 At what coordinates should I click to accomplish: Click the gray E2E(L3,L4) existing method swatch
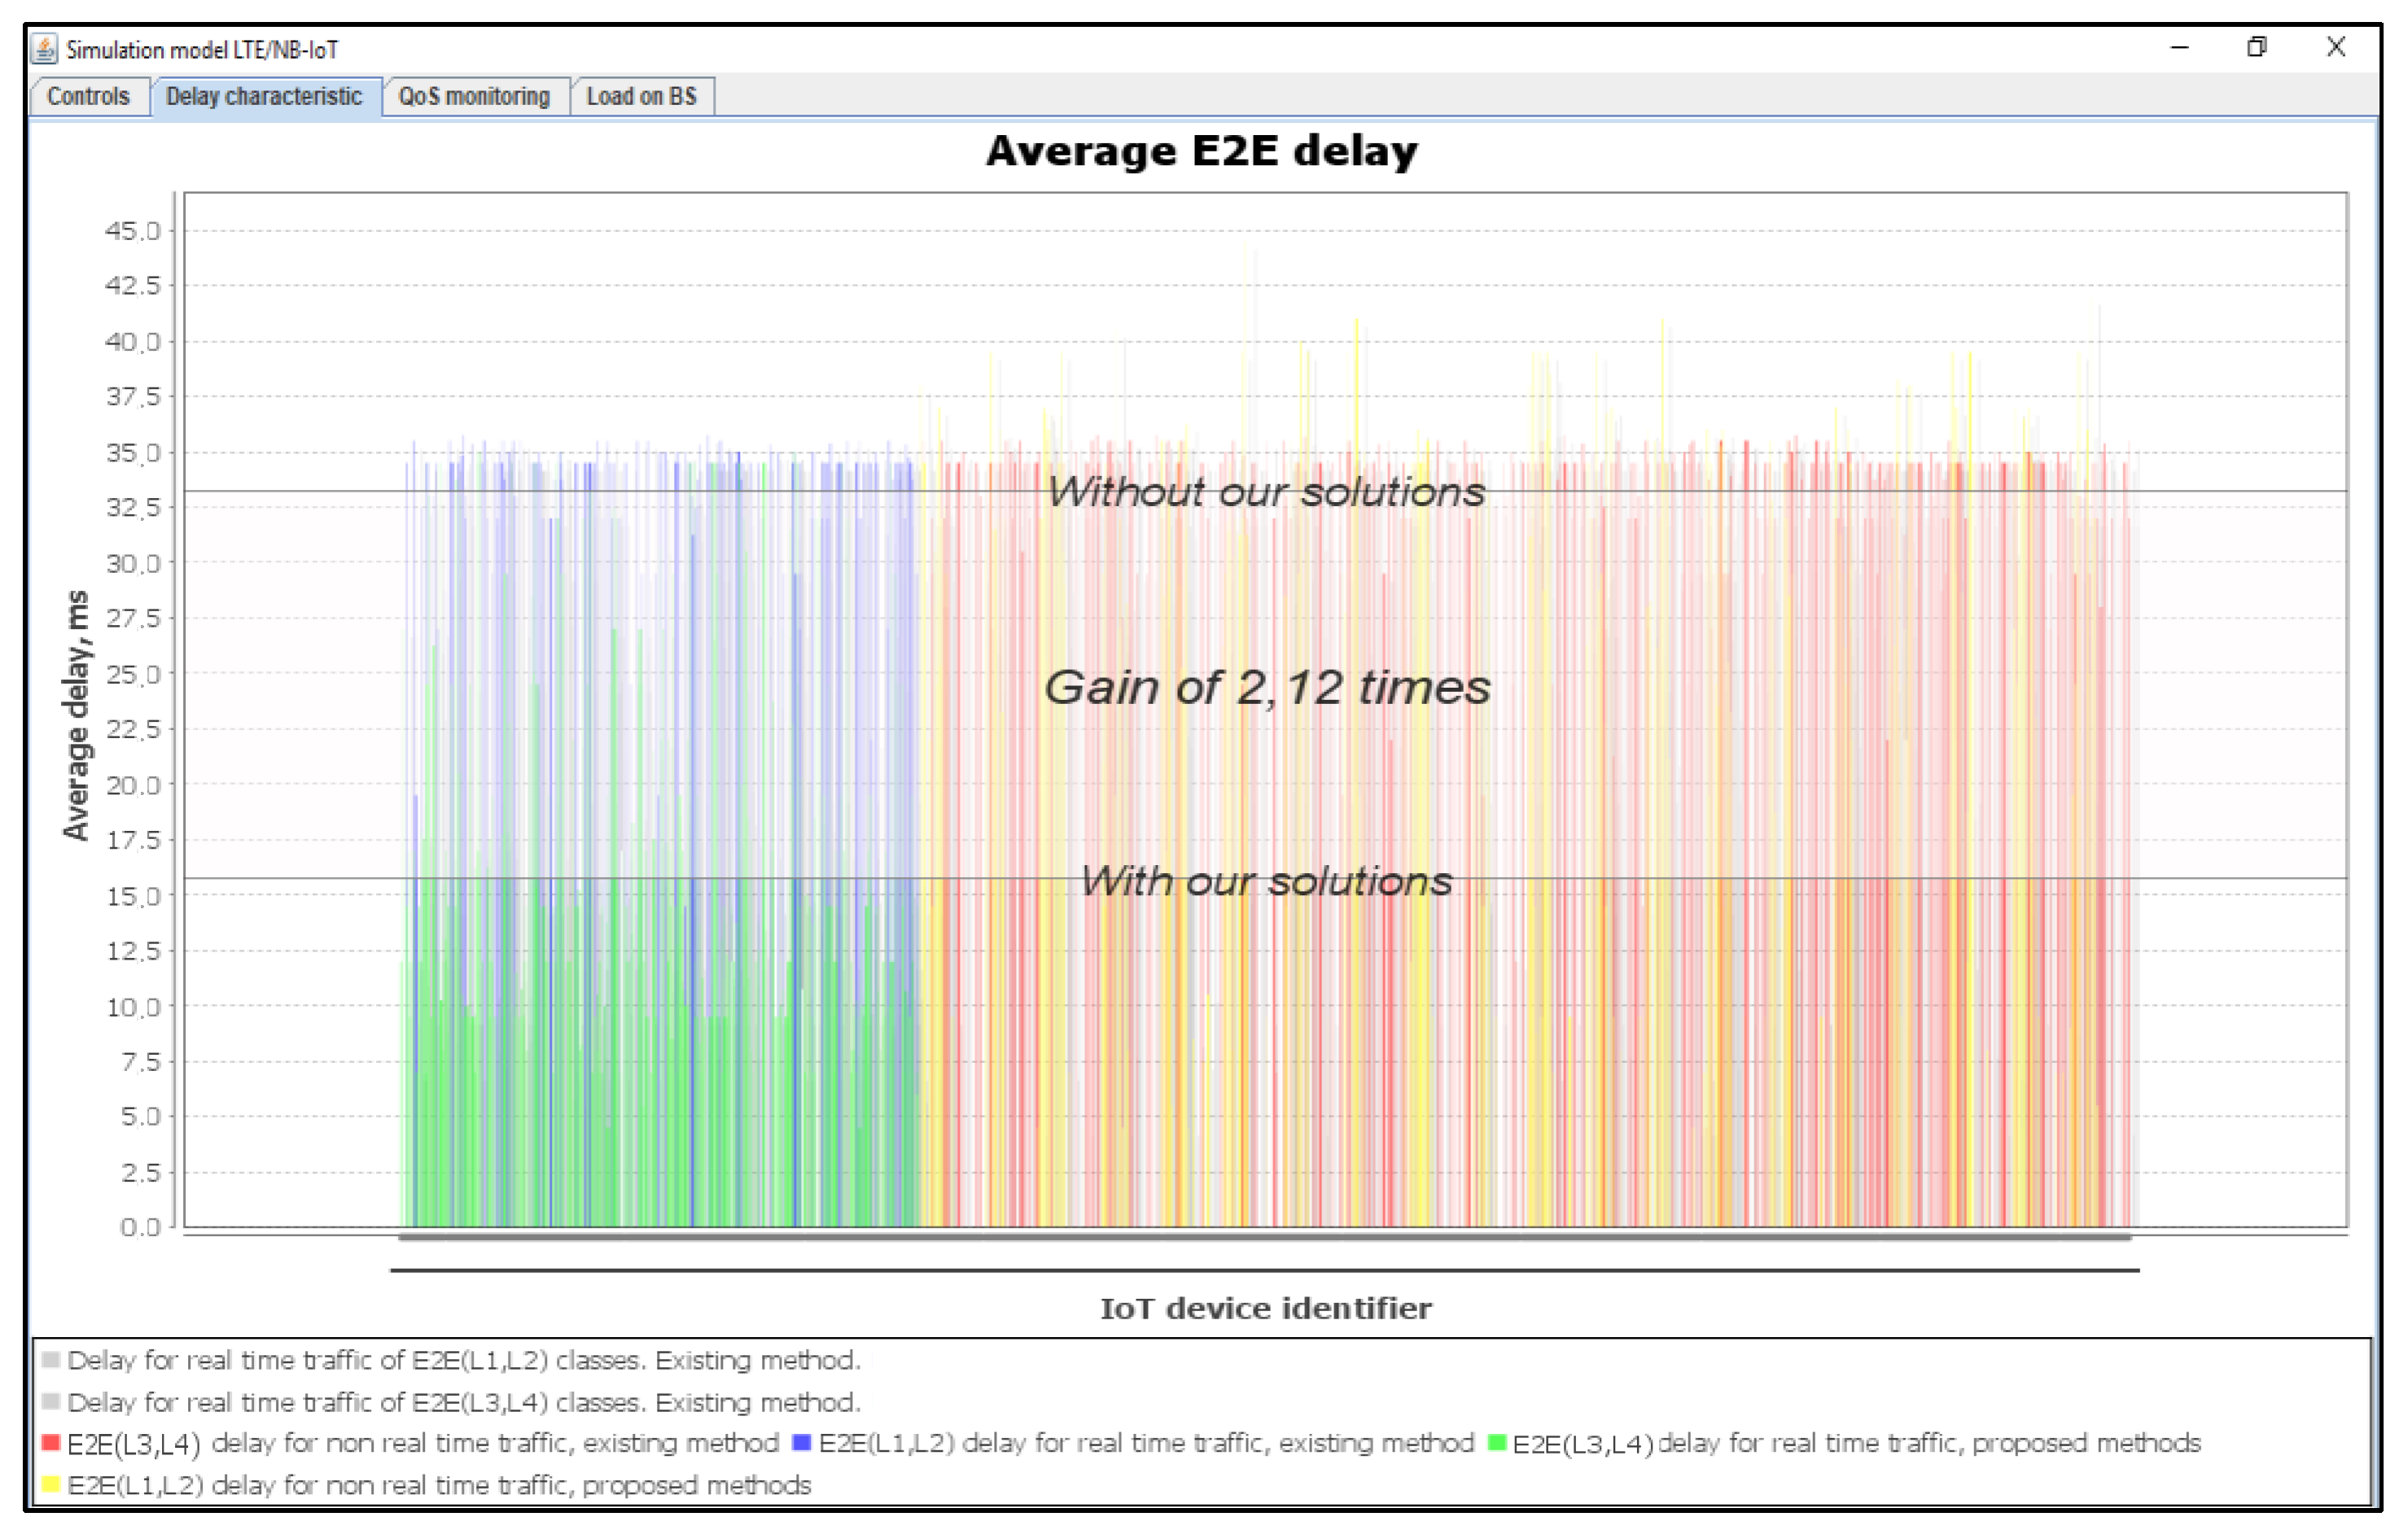click(51, 1401)
